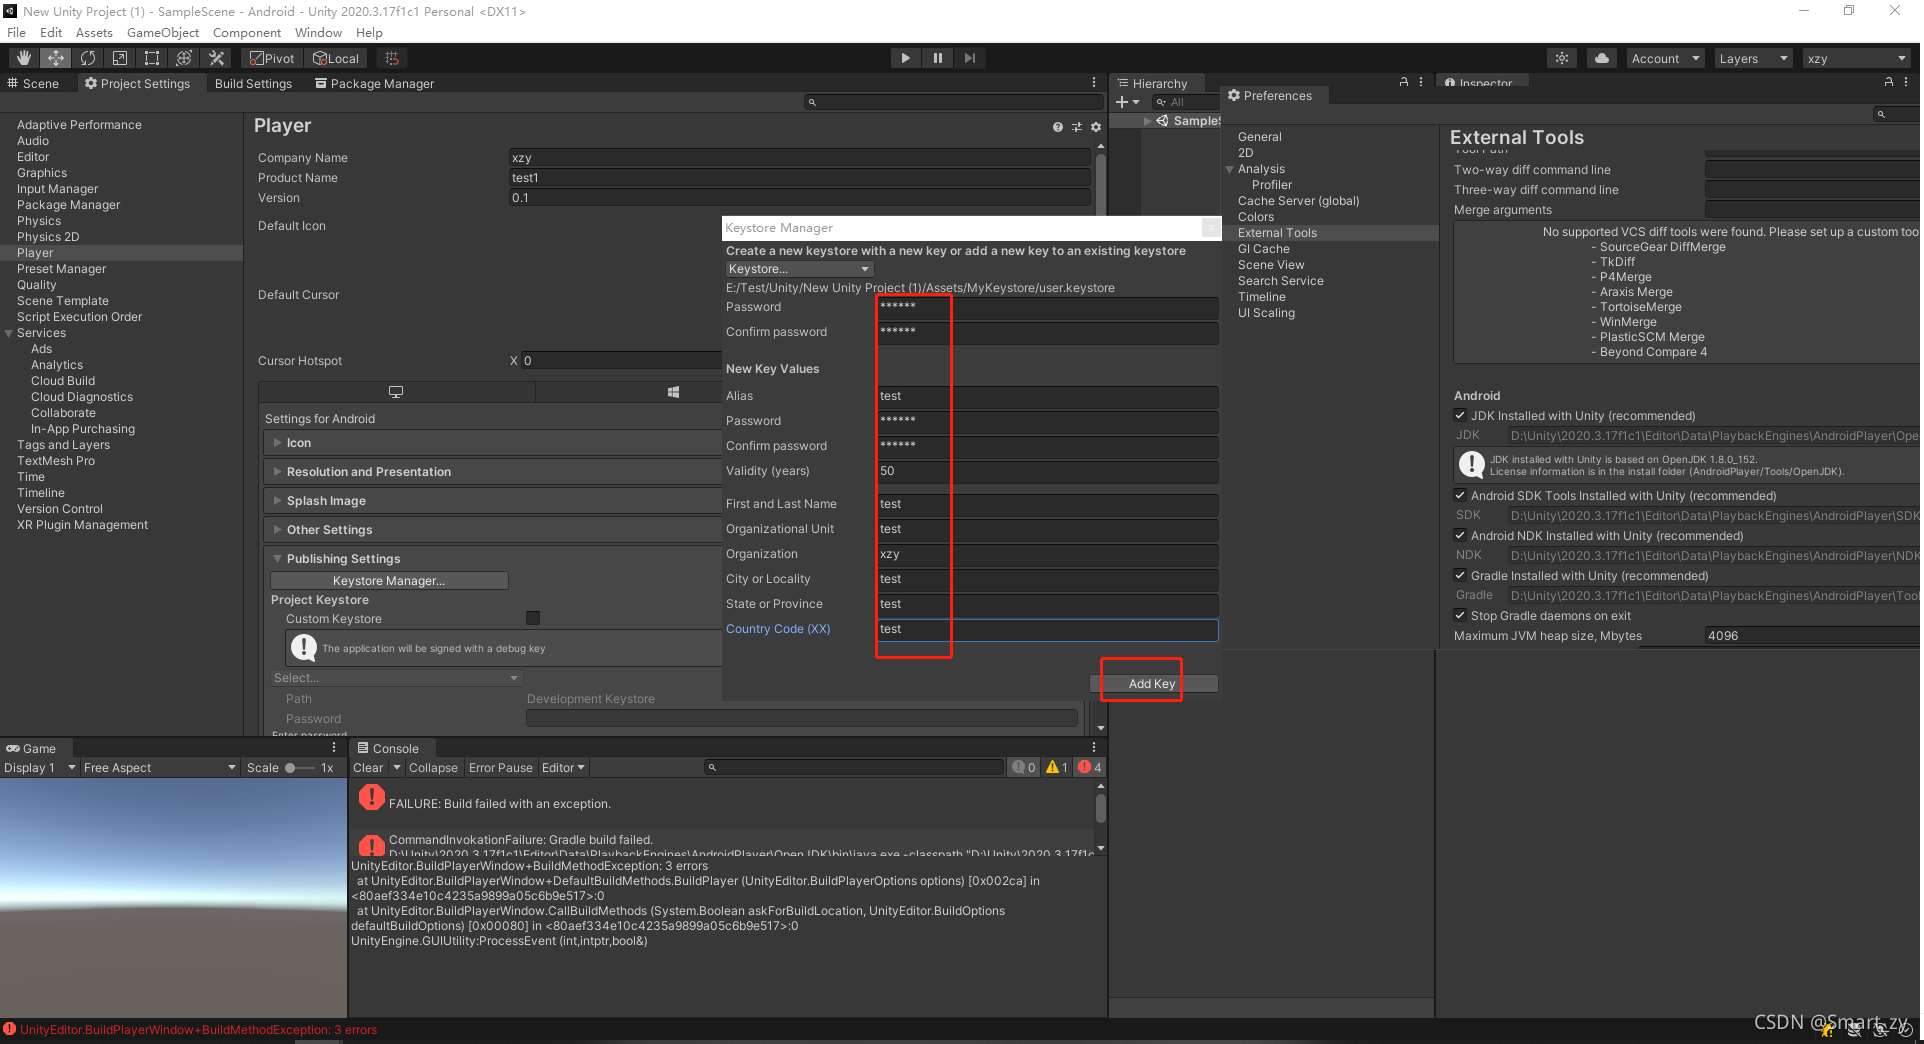Adjust the Game view Scale slider
Viewport: 1924px width, 1044px height.
click(x=298, y=767)
